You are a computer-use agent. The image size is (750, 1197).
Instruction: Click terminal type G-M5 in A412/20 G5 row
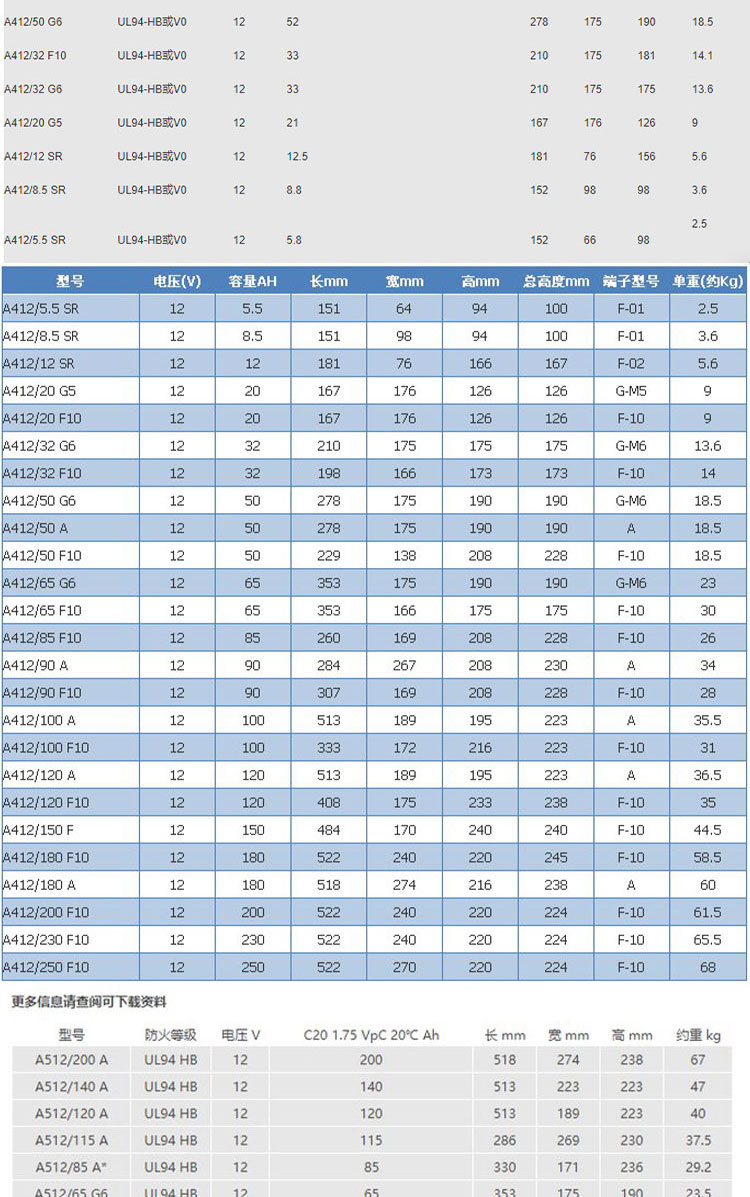point(631,391)
